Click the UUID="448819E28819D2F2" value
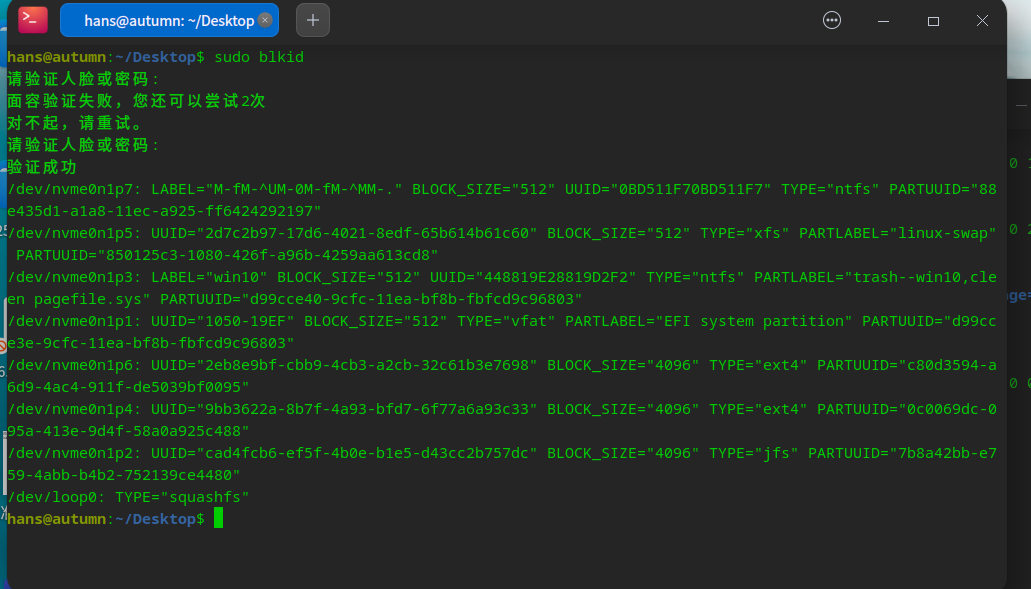The width and height of the screenshot is (1031, 589). click(533, 277)
